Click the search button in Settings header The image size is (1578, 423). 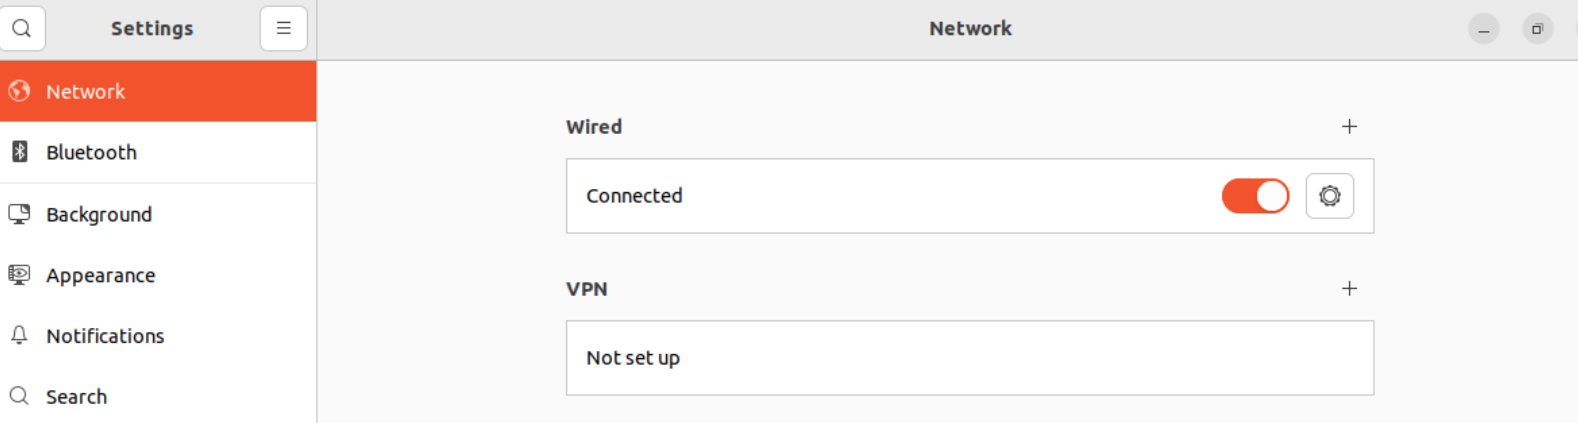click(x=22, y=28)
